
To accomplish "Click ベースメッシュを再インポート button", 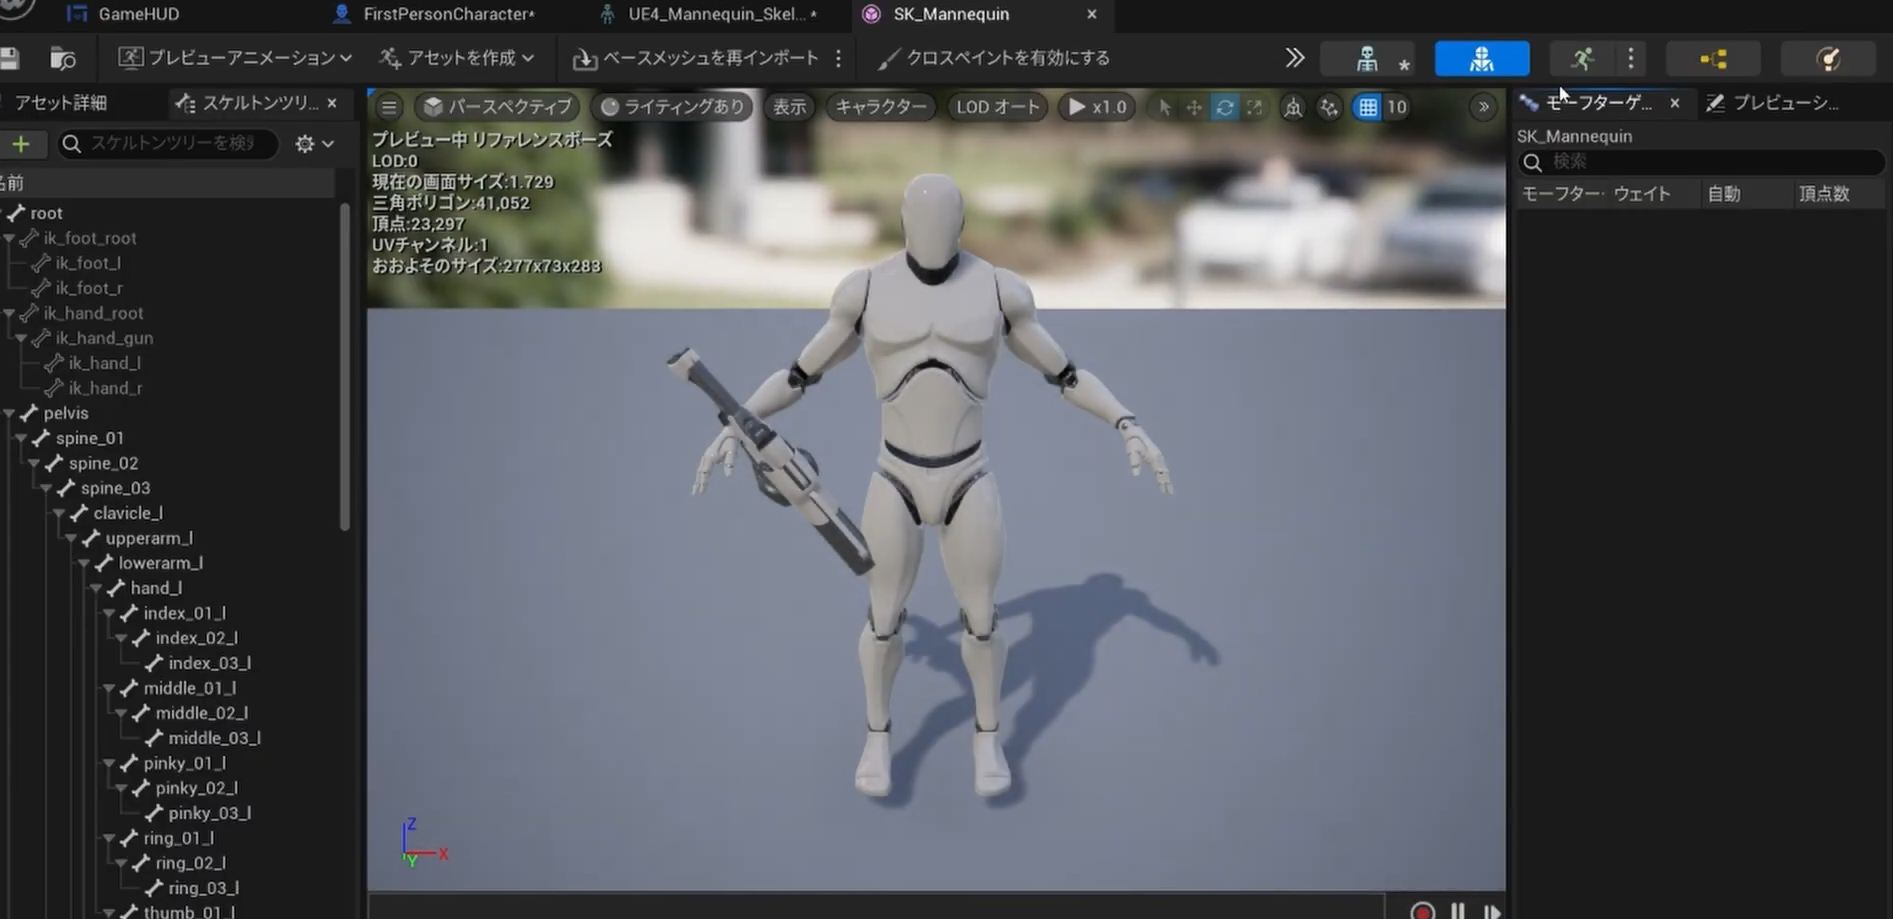I will [696, 58].
